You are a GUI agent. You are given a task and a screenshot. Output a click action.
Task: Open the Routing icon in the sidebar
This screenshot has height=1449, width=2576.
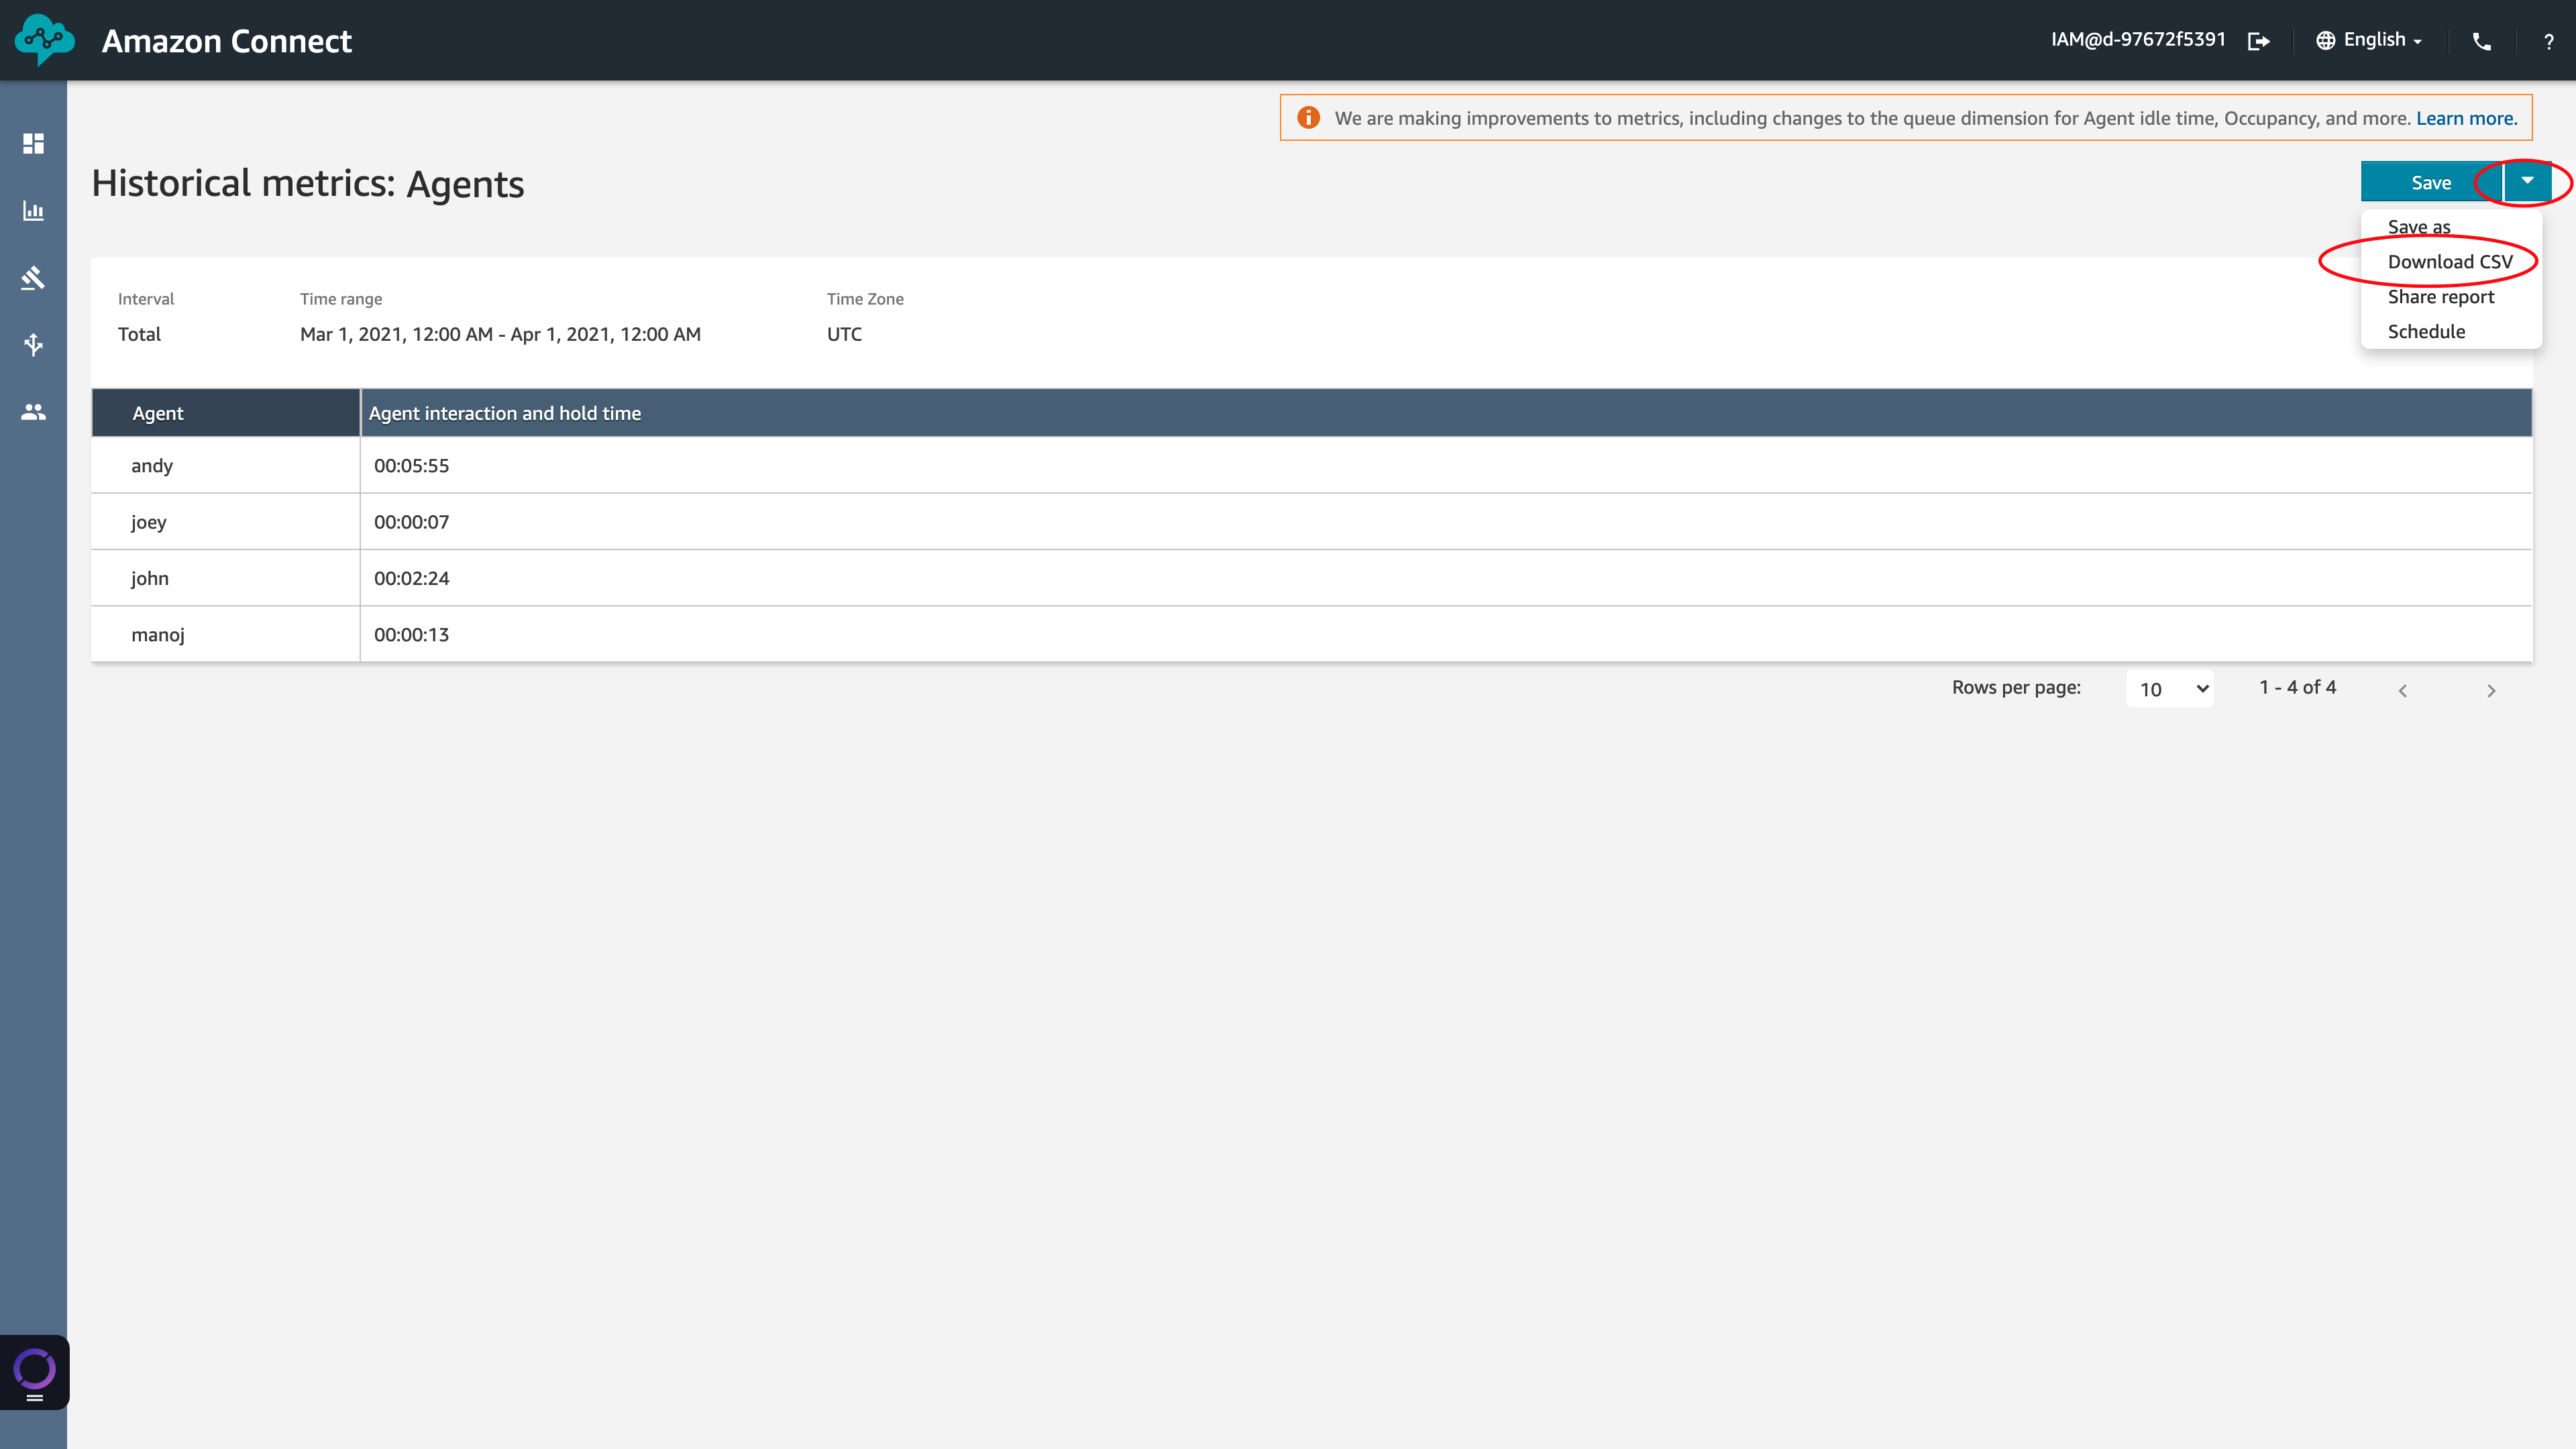(33, 344)
